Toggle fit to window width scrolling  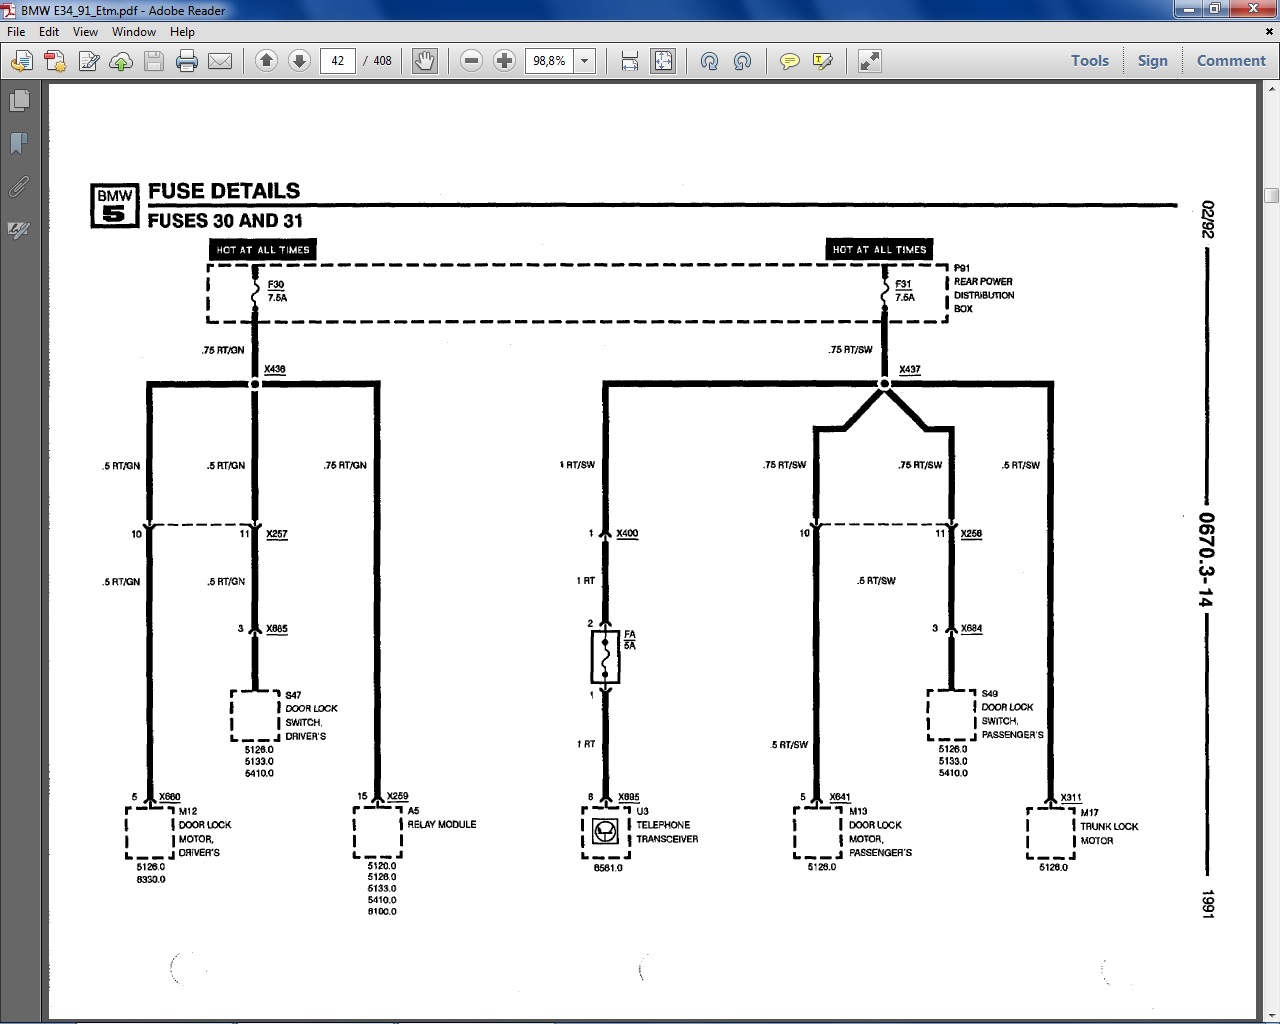point(630,61)
